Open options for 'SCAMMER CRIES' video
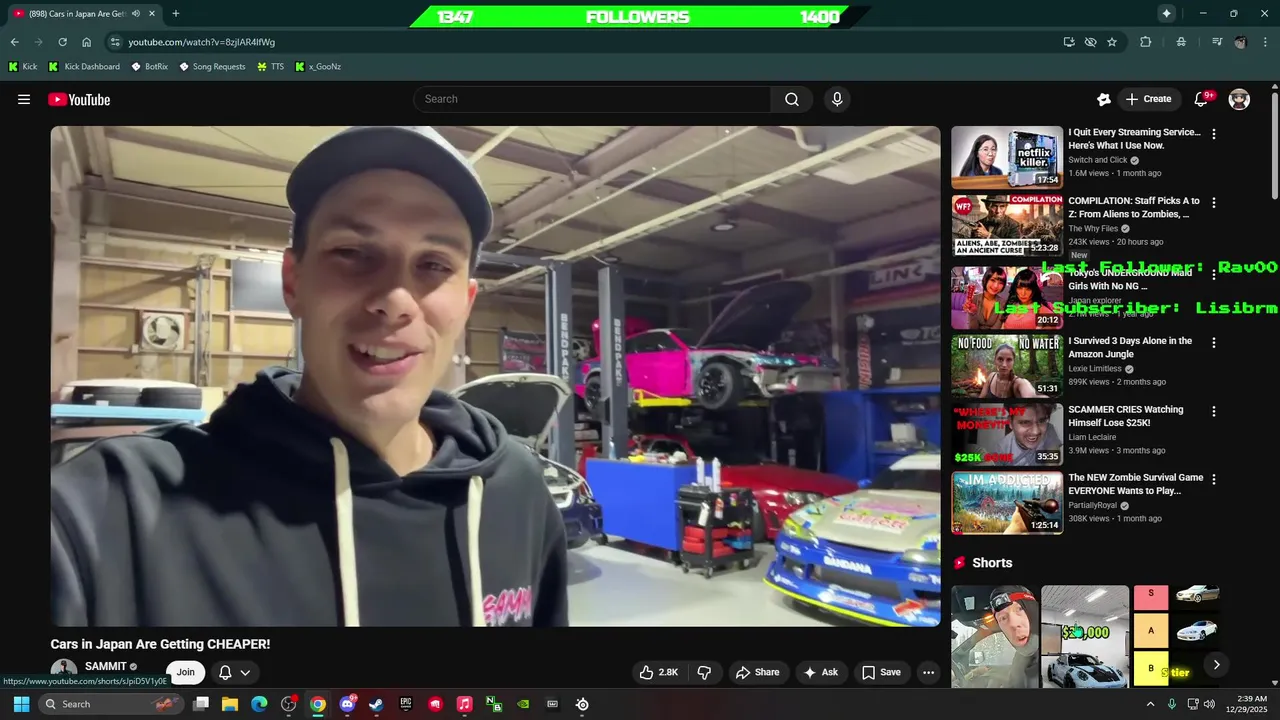 (1214, 411)
